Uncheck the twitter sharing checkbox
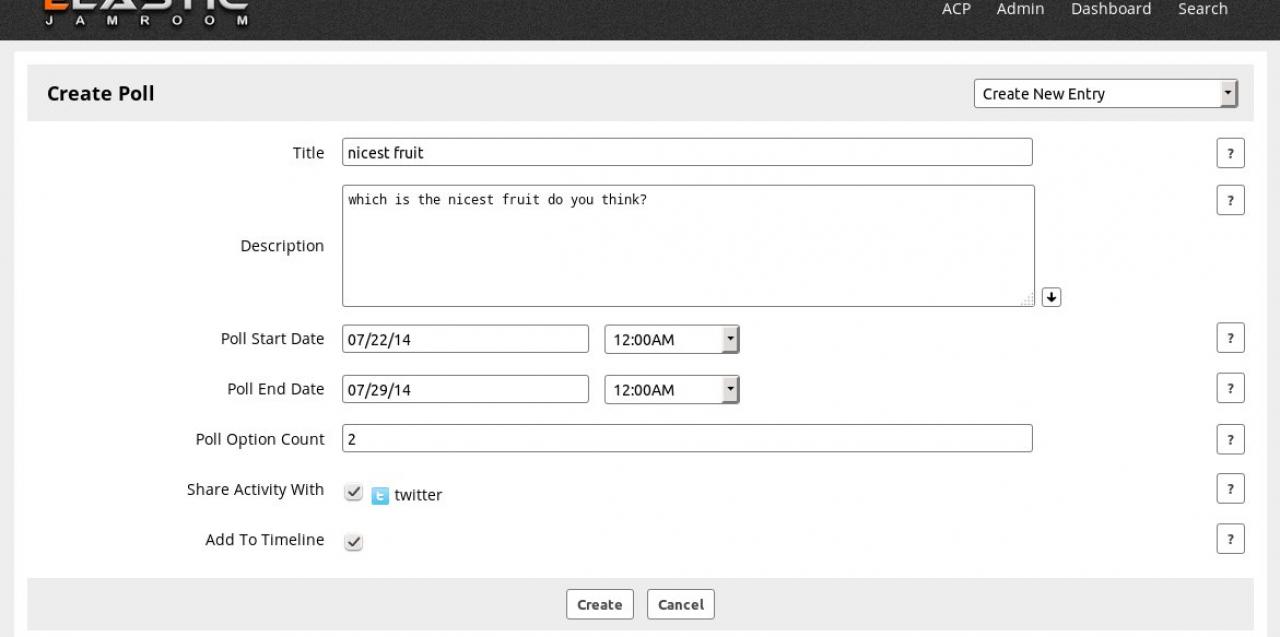Screen dimensions: 1280x637 pos(354,493)
